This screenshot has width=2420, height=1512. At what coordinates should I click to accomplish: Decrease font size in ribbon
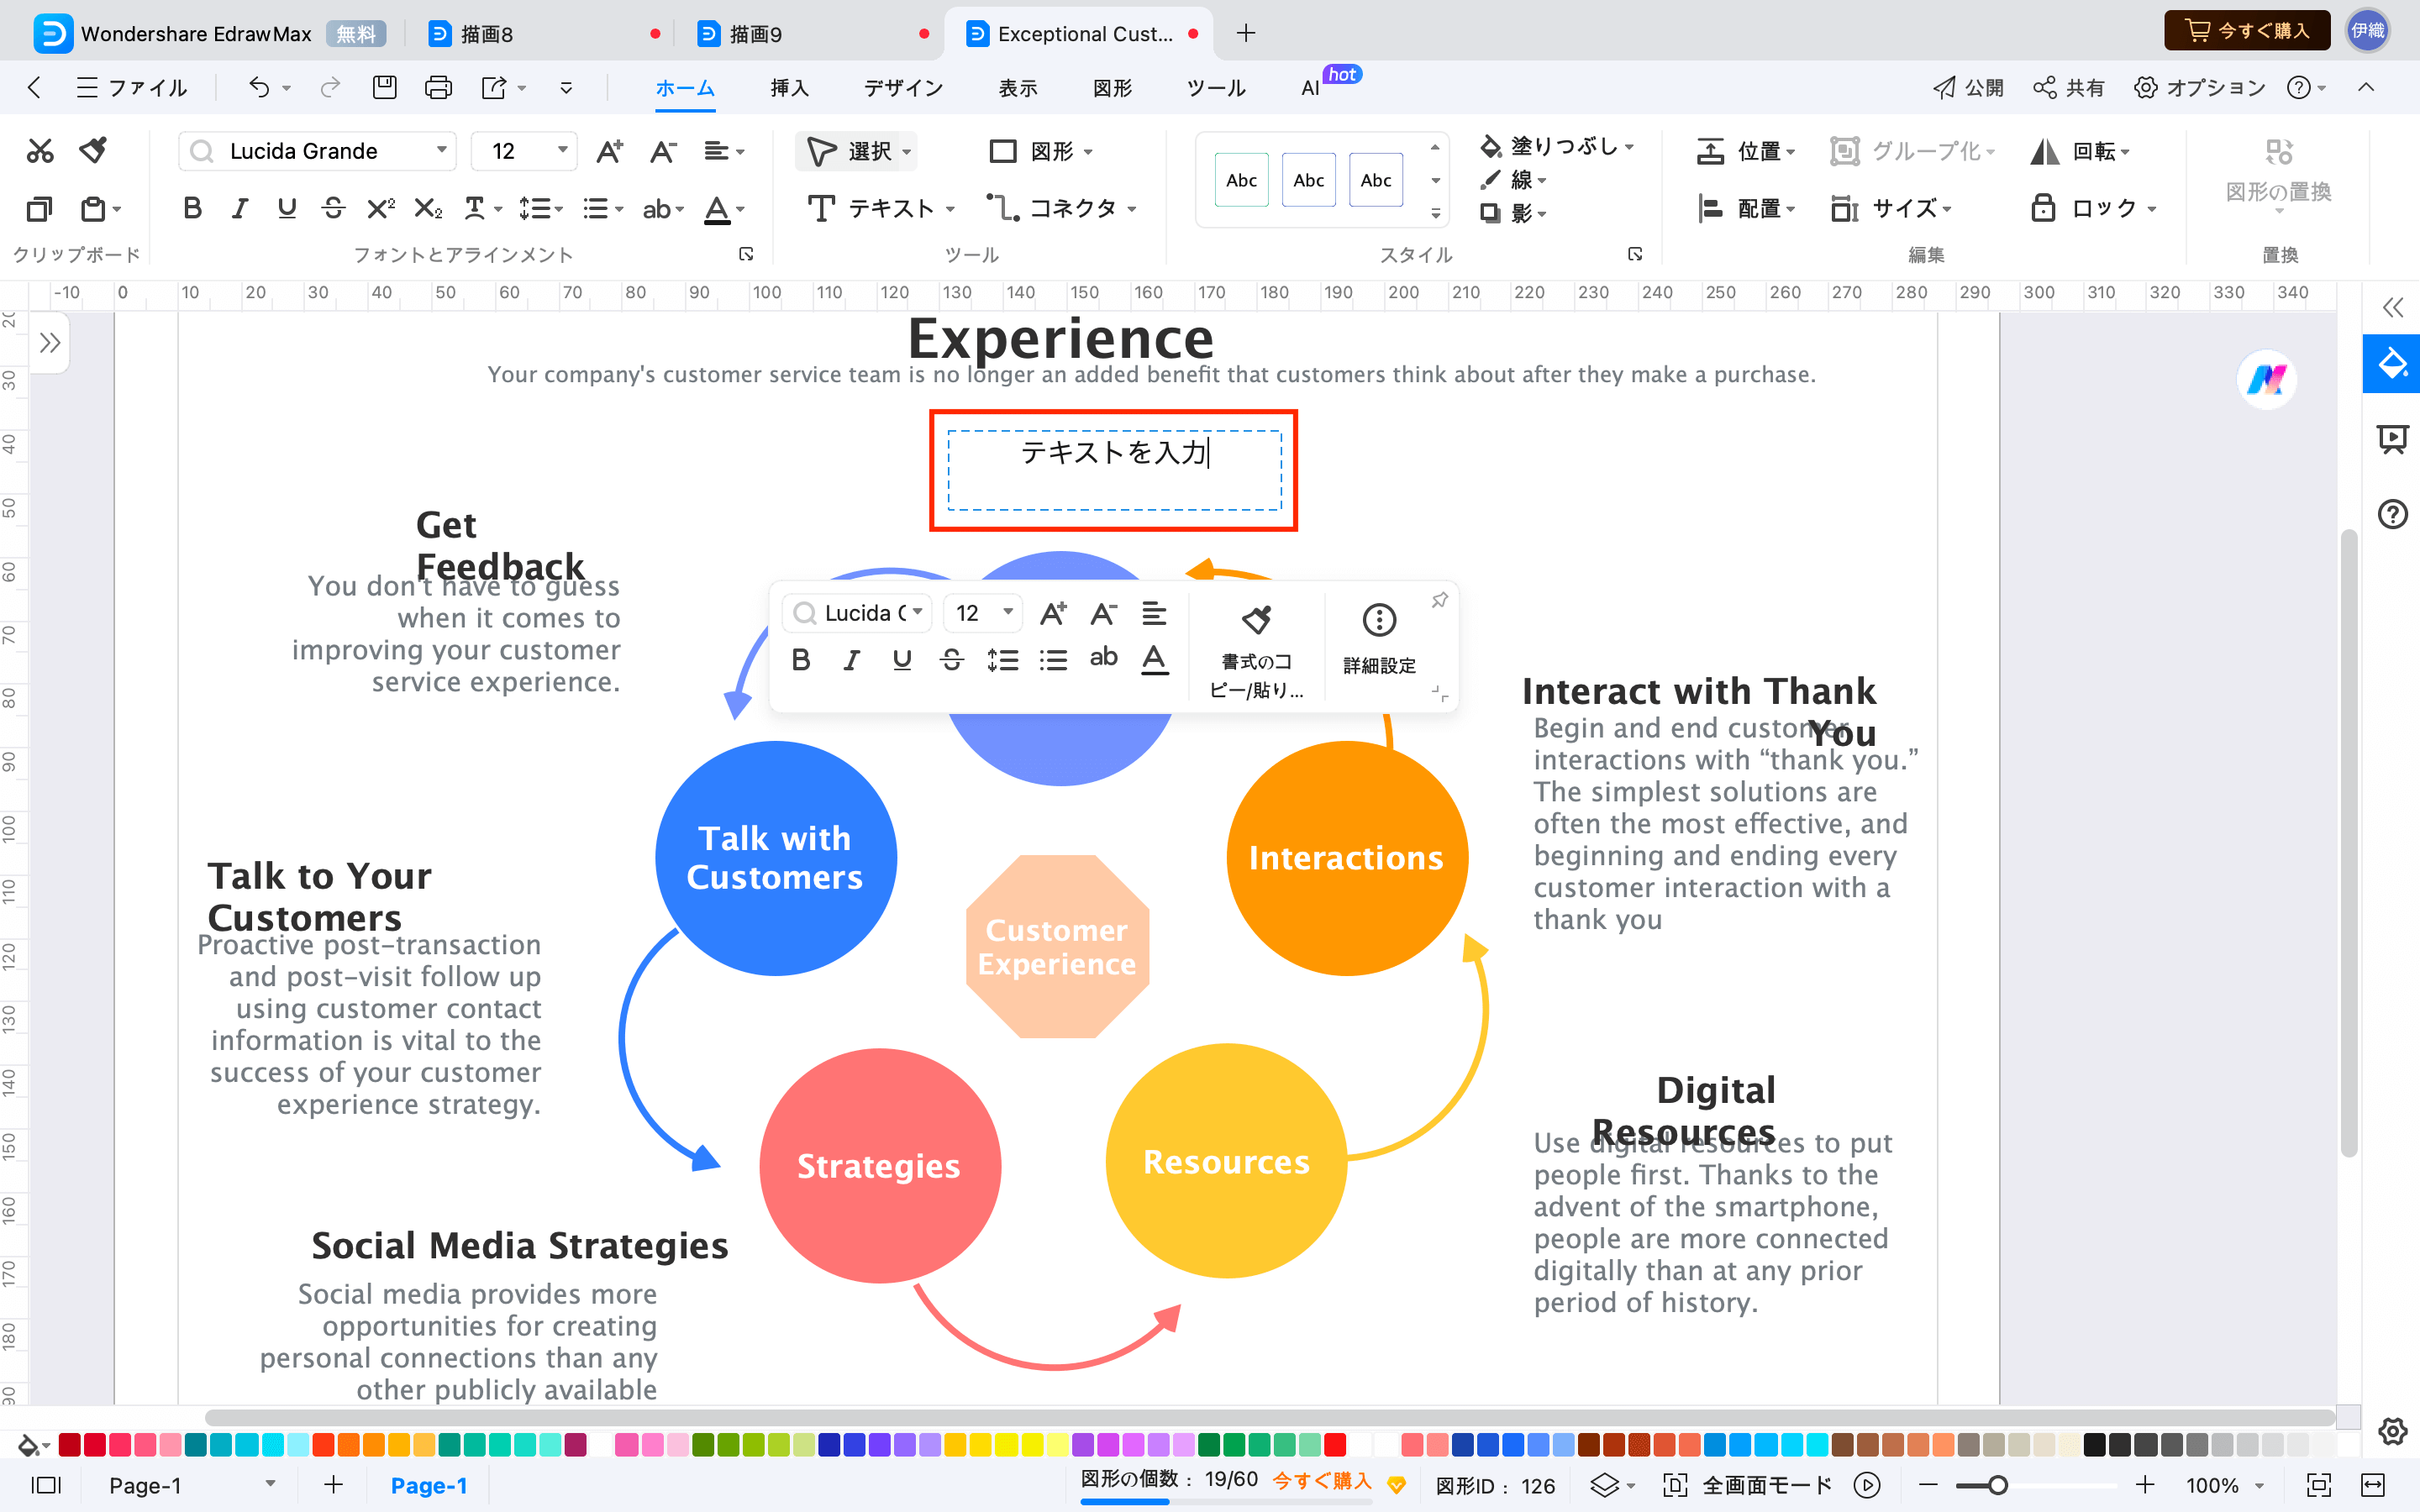[662, 151]
